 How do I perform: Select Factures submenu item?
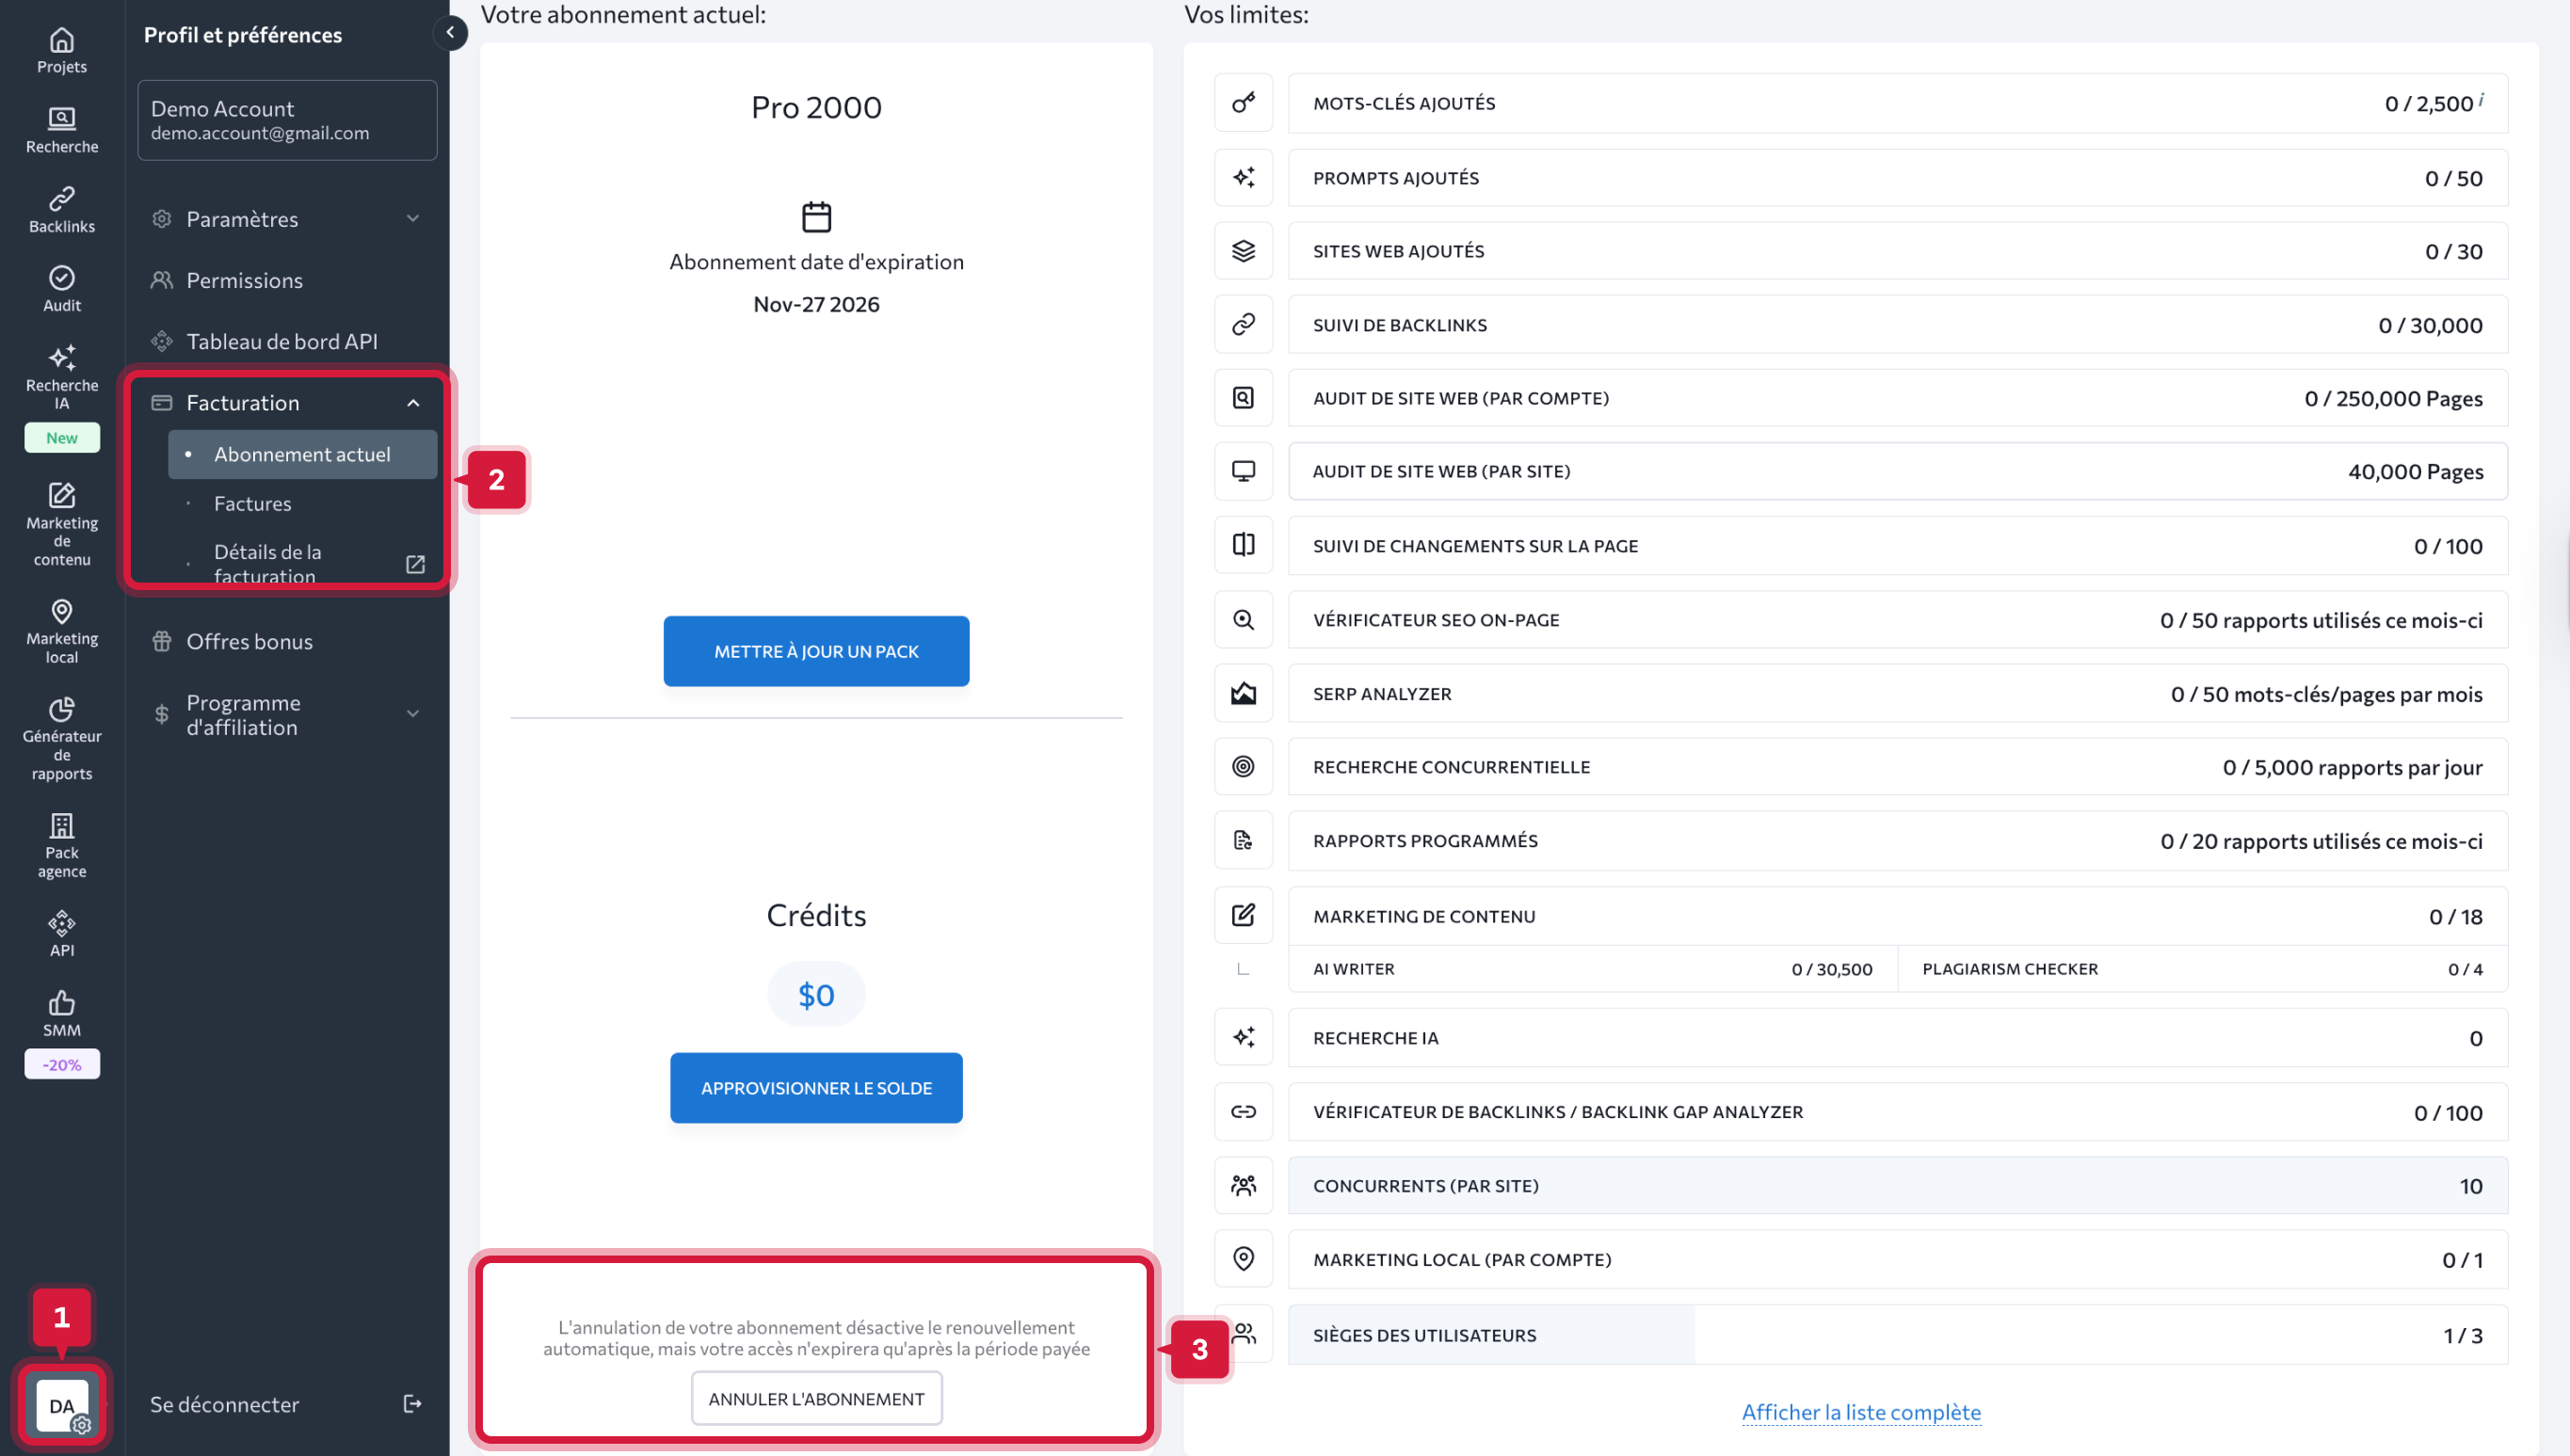tap(253, 503)
